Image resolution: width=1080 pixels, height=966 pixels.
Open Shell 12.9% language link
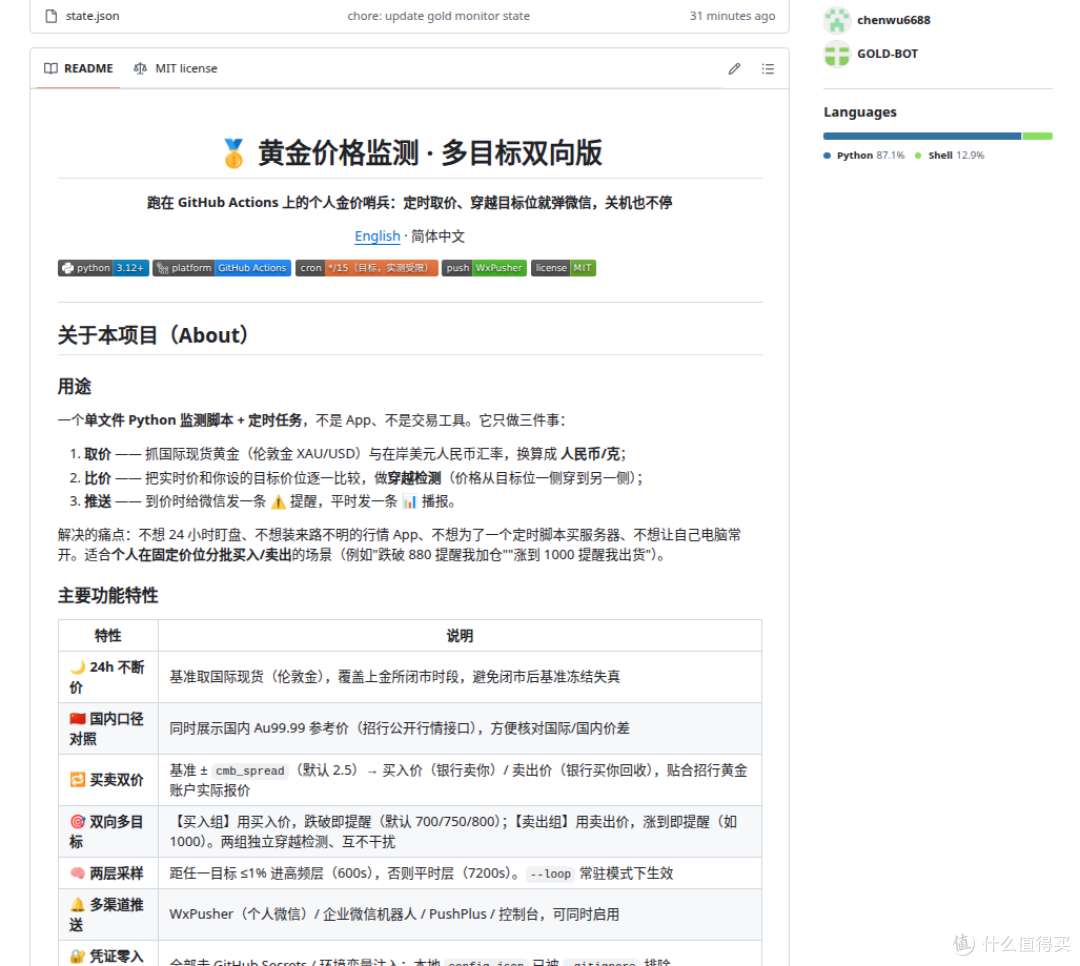pos(950,156)
